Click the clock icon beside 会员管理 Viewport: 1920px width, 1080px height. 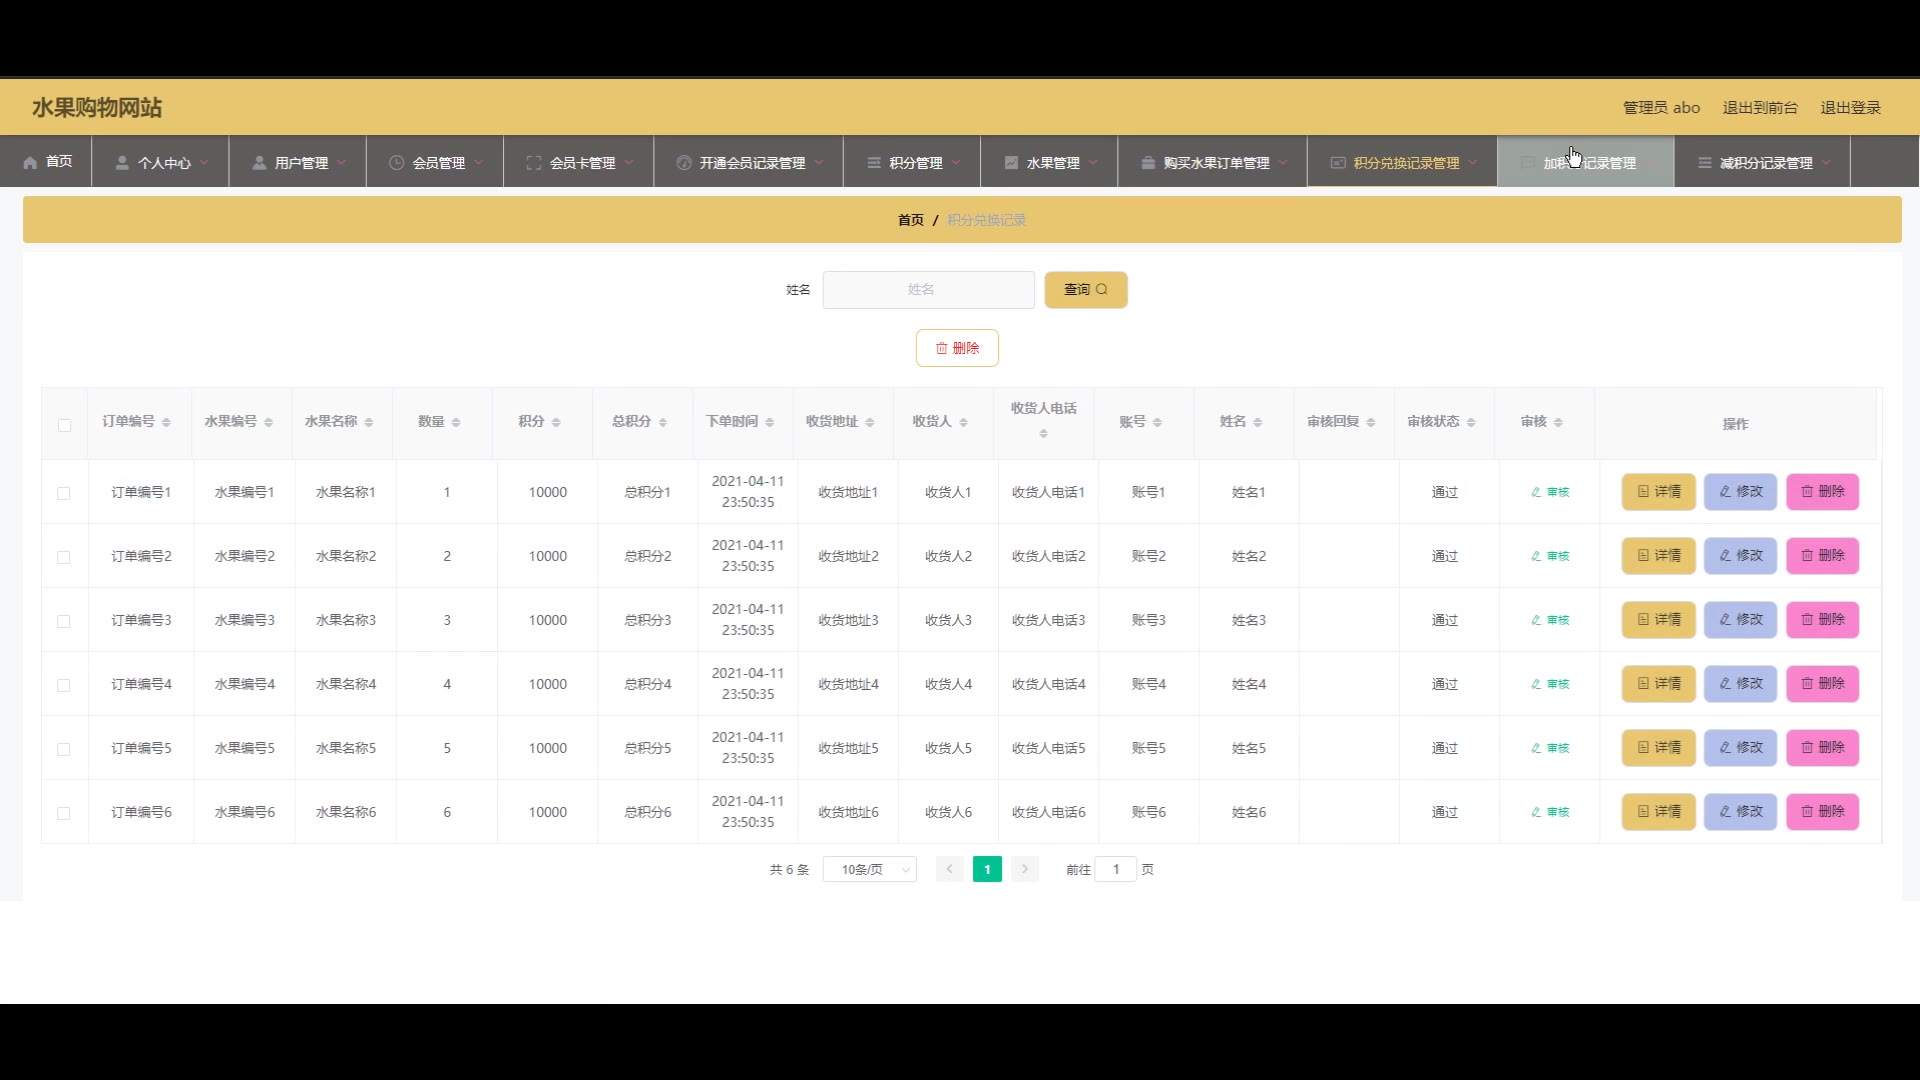tap(396, 162)
